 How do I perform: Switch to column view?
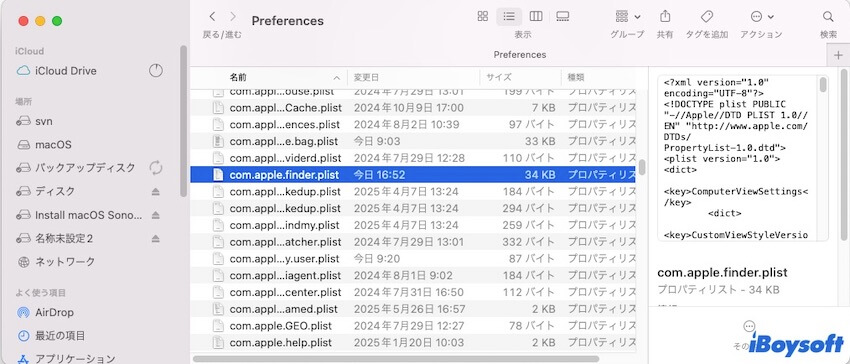pos(536,16)
